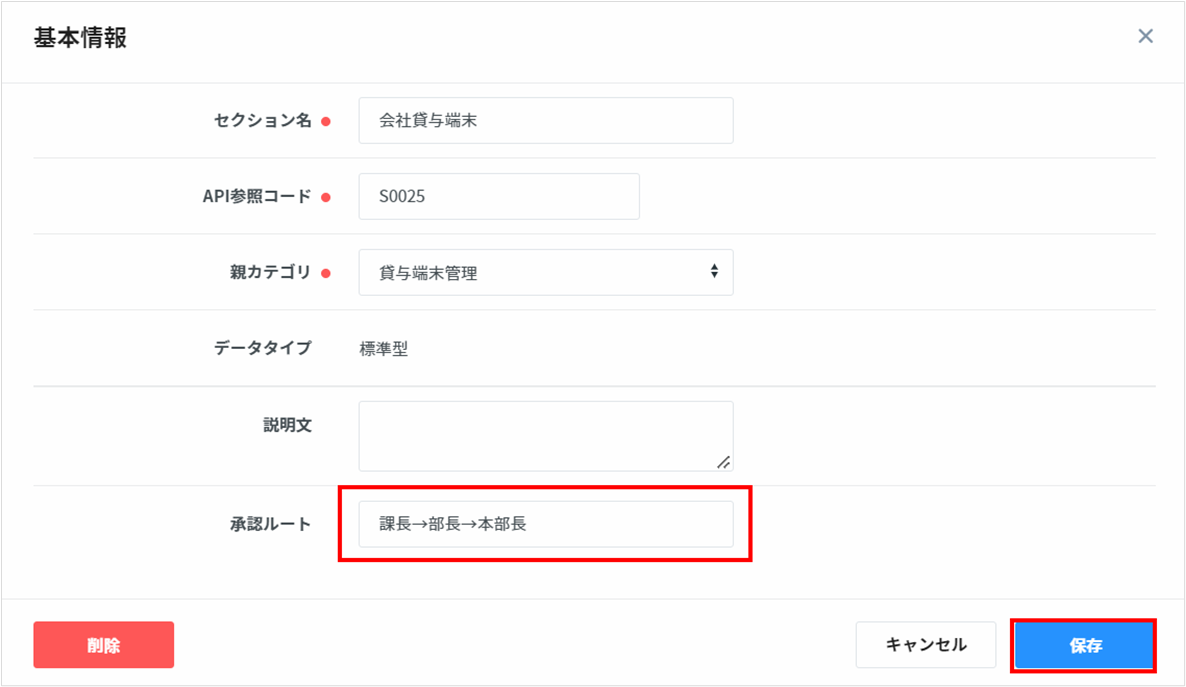Click the 説明文 textarea resize handle

pos(723,462)
